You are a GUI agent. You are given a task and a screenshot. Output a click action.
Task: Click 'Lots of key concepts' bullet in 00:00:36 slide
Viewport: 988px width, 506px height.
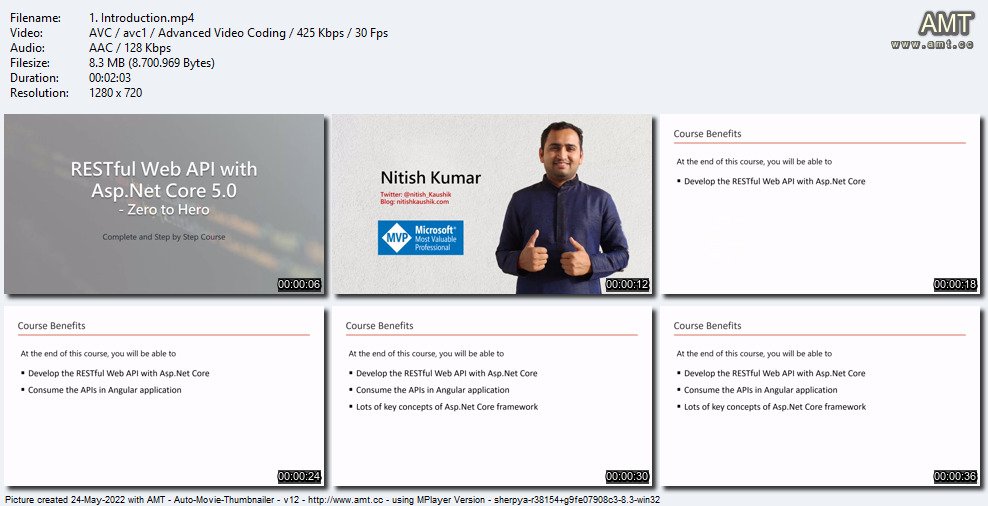pyautogui.click(x=775, y=407)
